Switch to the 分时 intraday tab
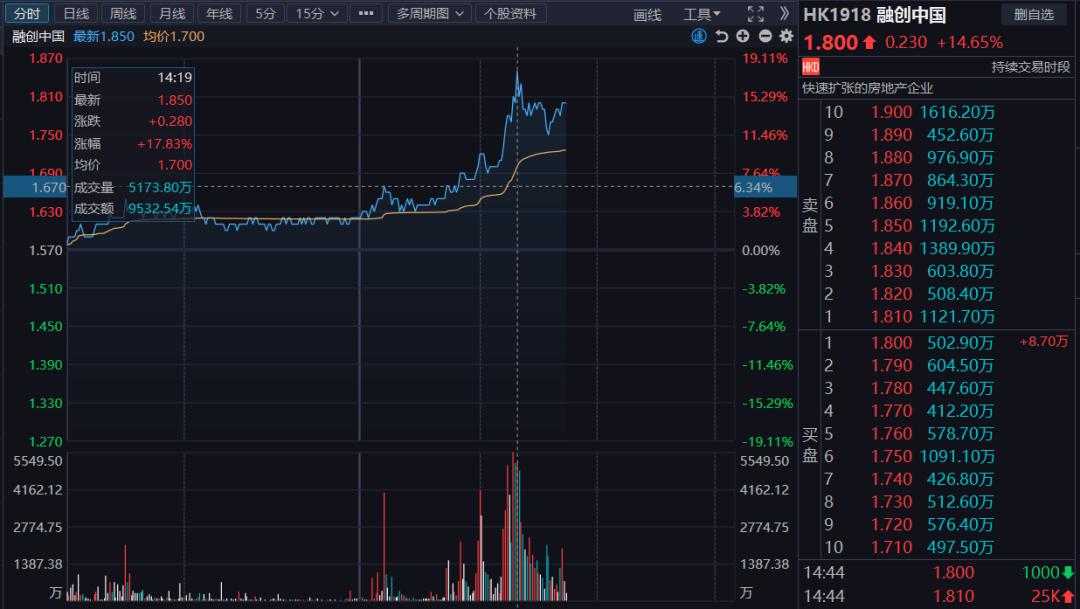Screen dimensions: 1080x609 pyautogui.click(x=27, y=14)
